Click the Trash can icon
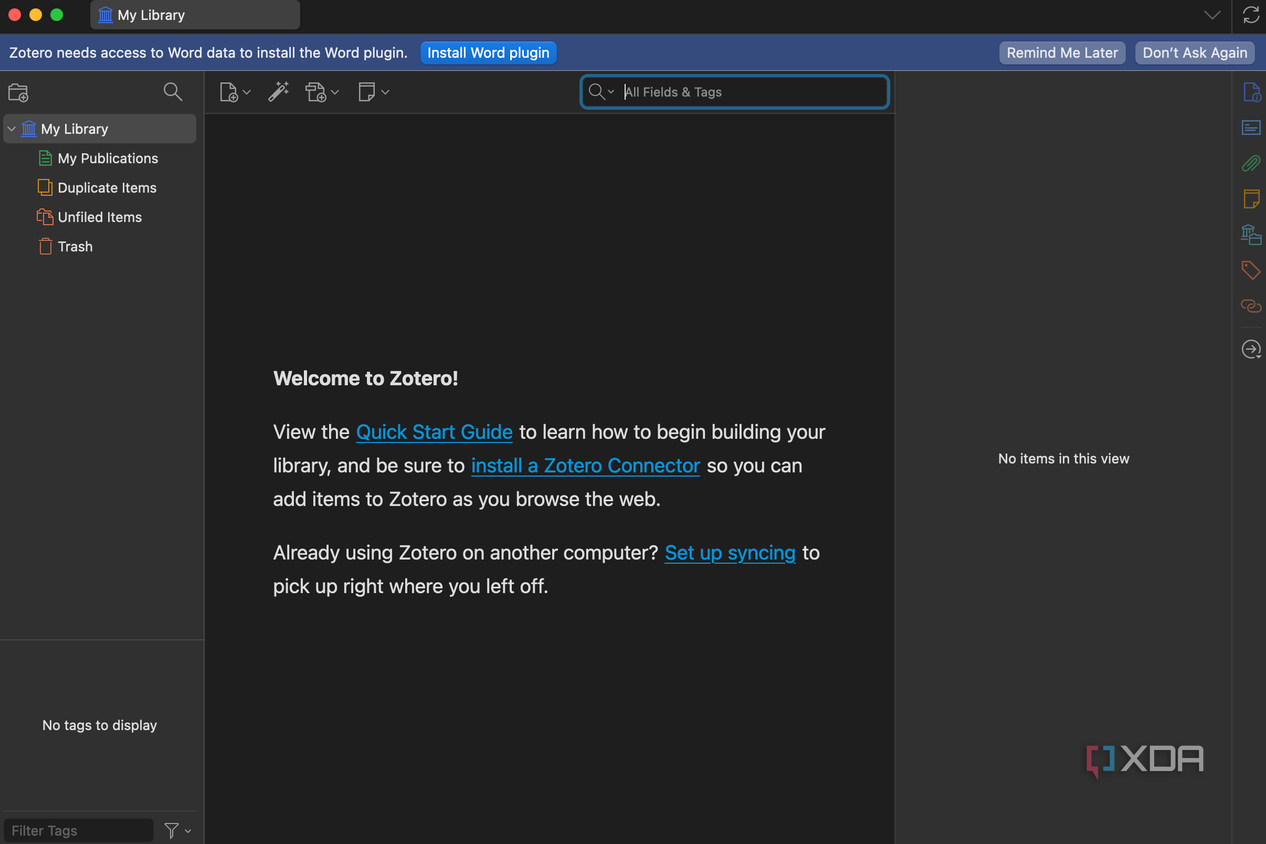 (x=45, y=246)
